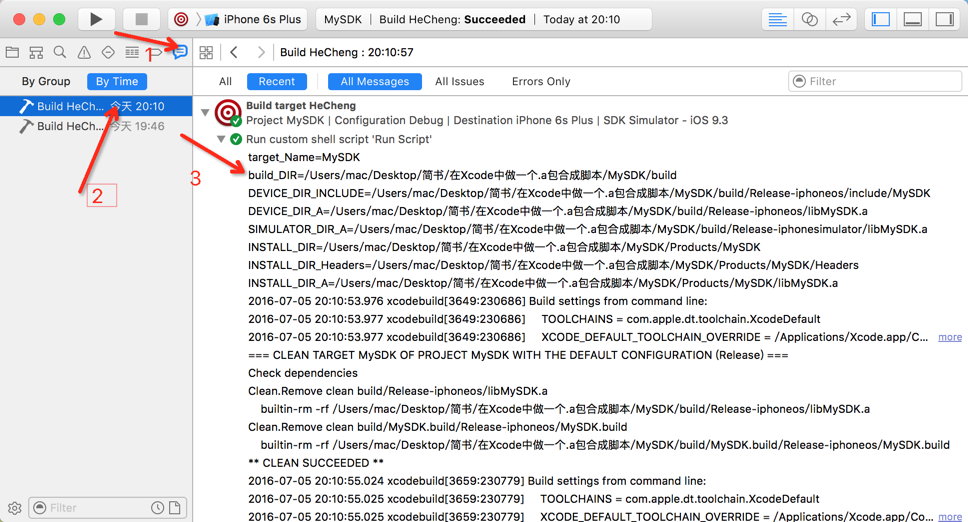Show the Version editor
Screen dimensions: 968x522
pyautogui.click(x=841, y=19)
